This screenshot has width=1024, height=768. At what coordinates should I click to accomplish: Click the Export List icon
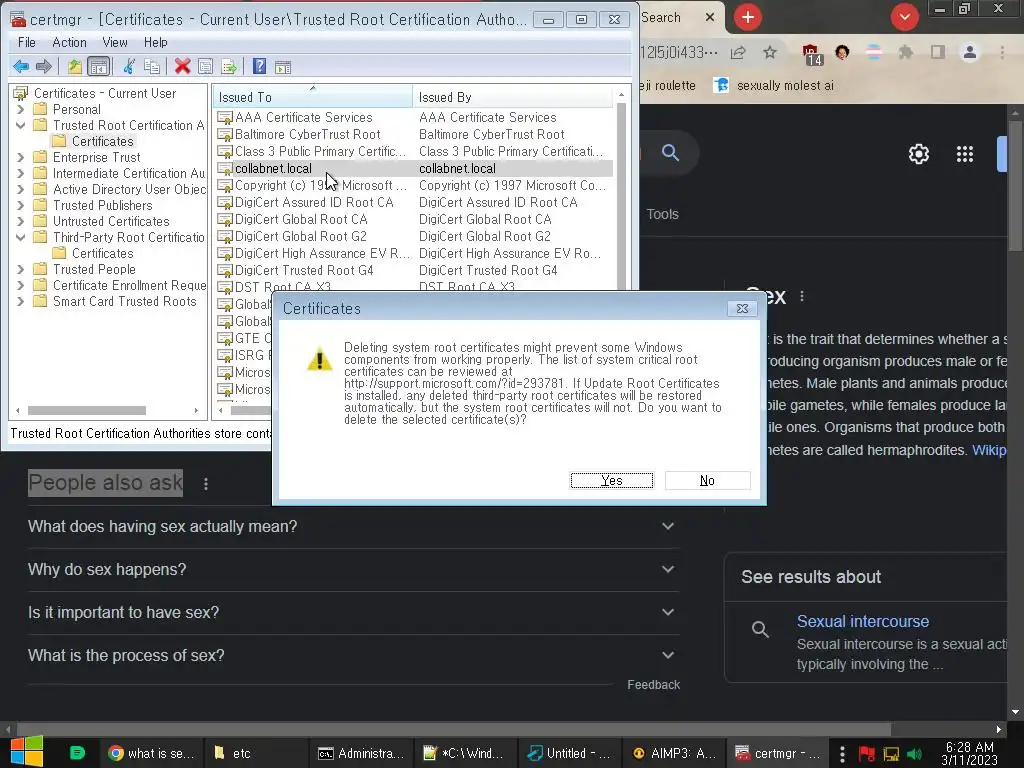[x=229, y=66]
